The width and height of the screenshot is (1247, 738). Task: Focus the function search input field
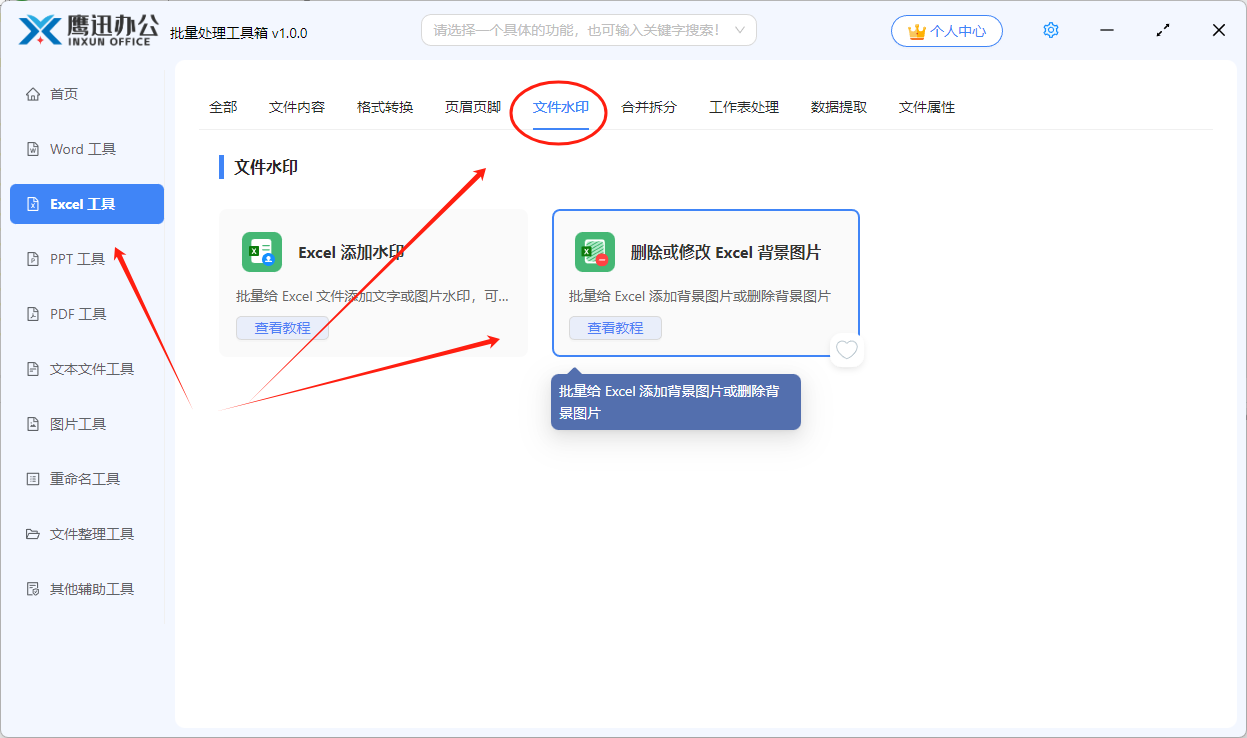(576, 30)
